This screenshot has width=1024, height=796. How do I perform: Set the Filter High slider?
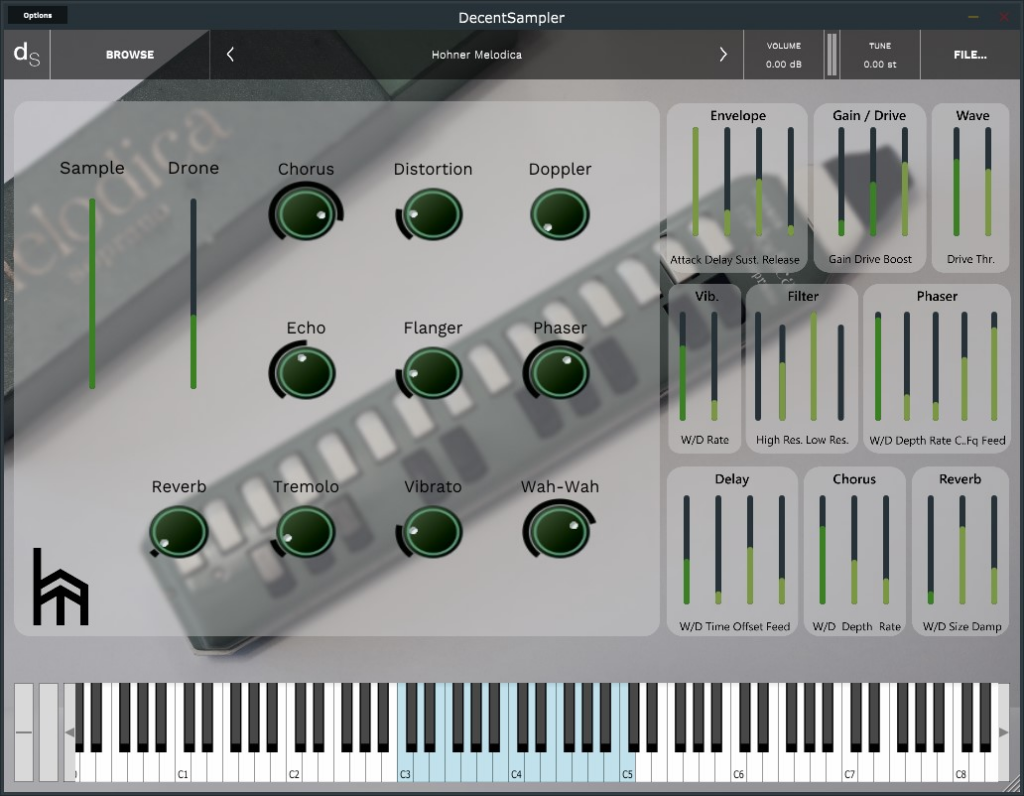[758, 366]
